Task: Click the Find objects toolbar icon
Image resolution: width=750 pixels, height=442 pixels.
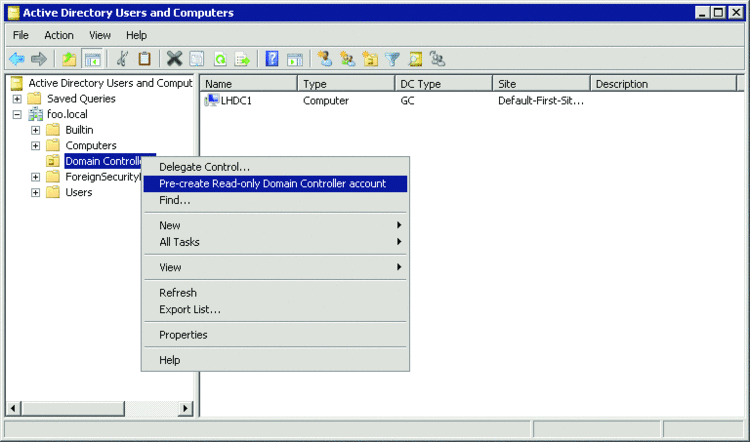Action: (415, 59)
